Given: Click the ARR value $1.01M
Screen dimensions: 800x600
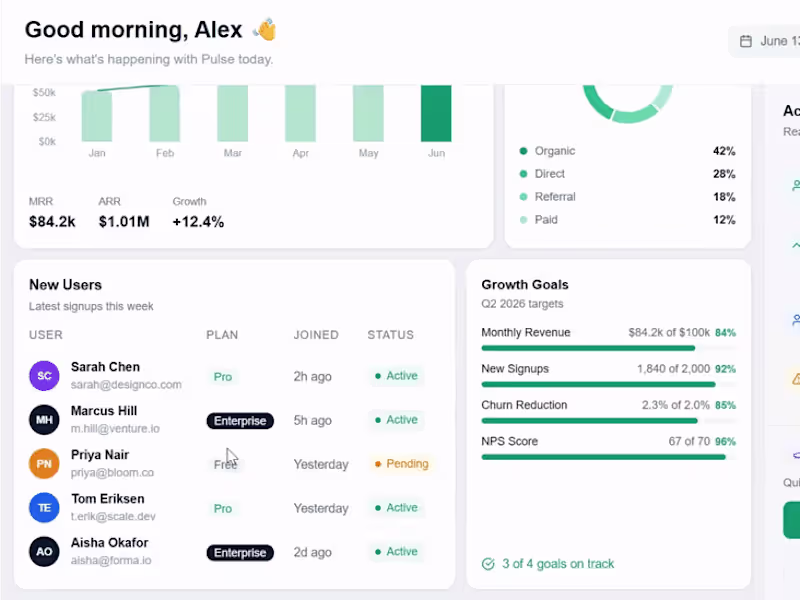Looking at the screenshot, I should pos(124,222).
